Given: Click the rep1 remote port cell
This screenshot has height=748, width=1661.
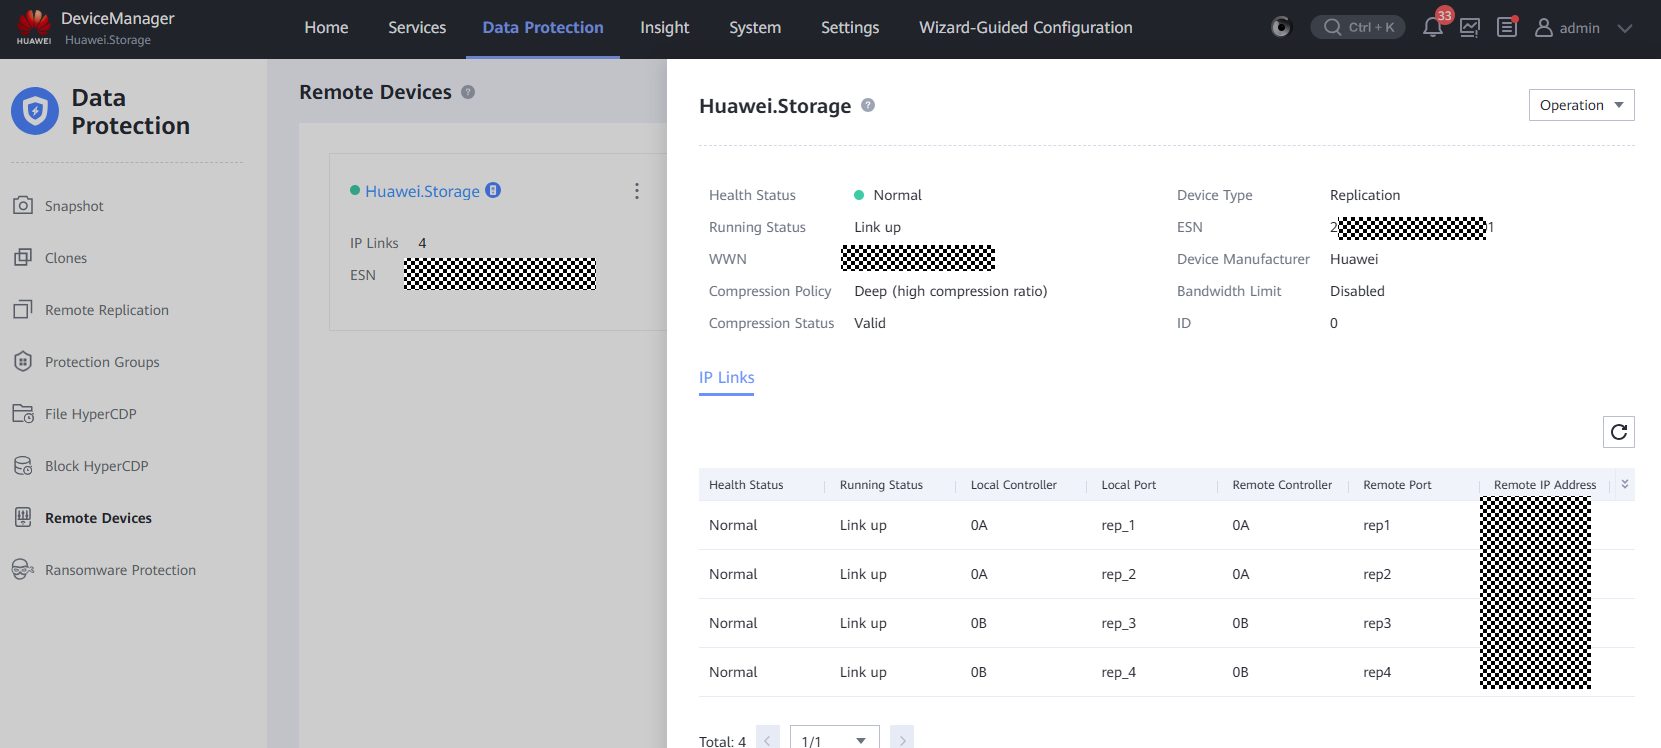Looking at the screenshot, I should tap(1377, 525).
